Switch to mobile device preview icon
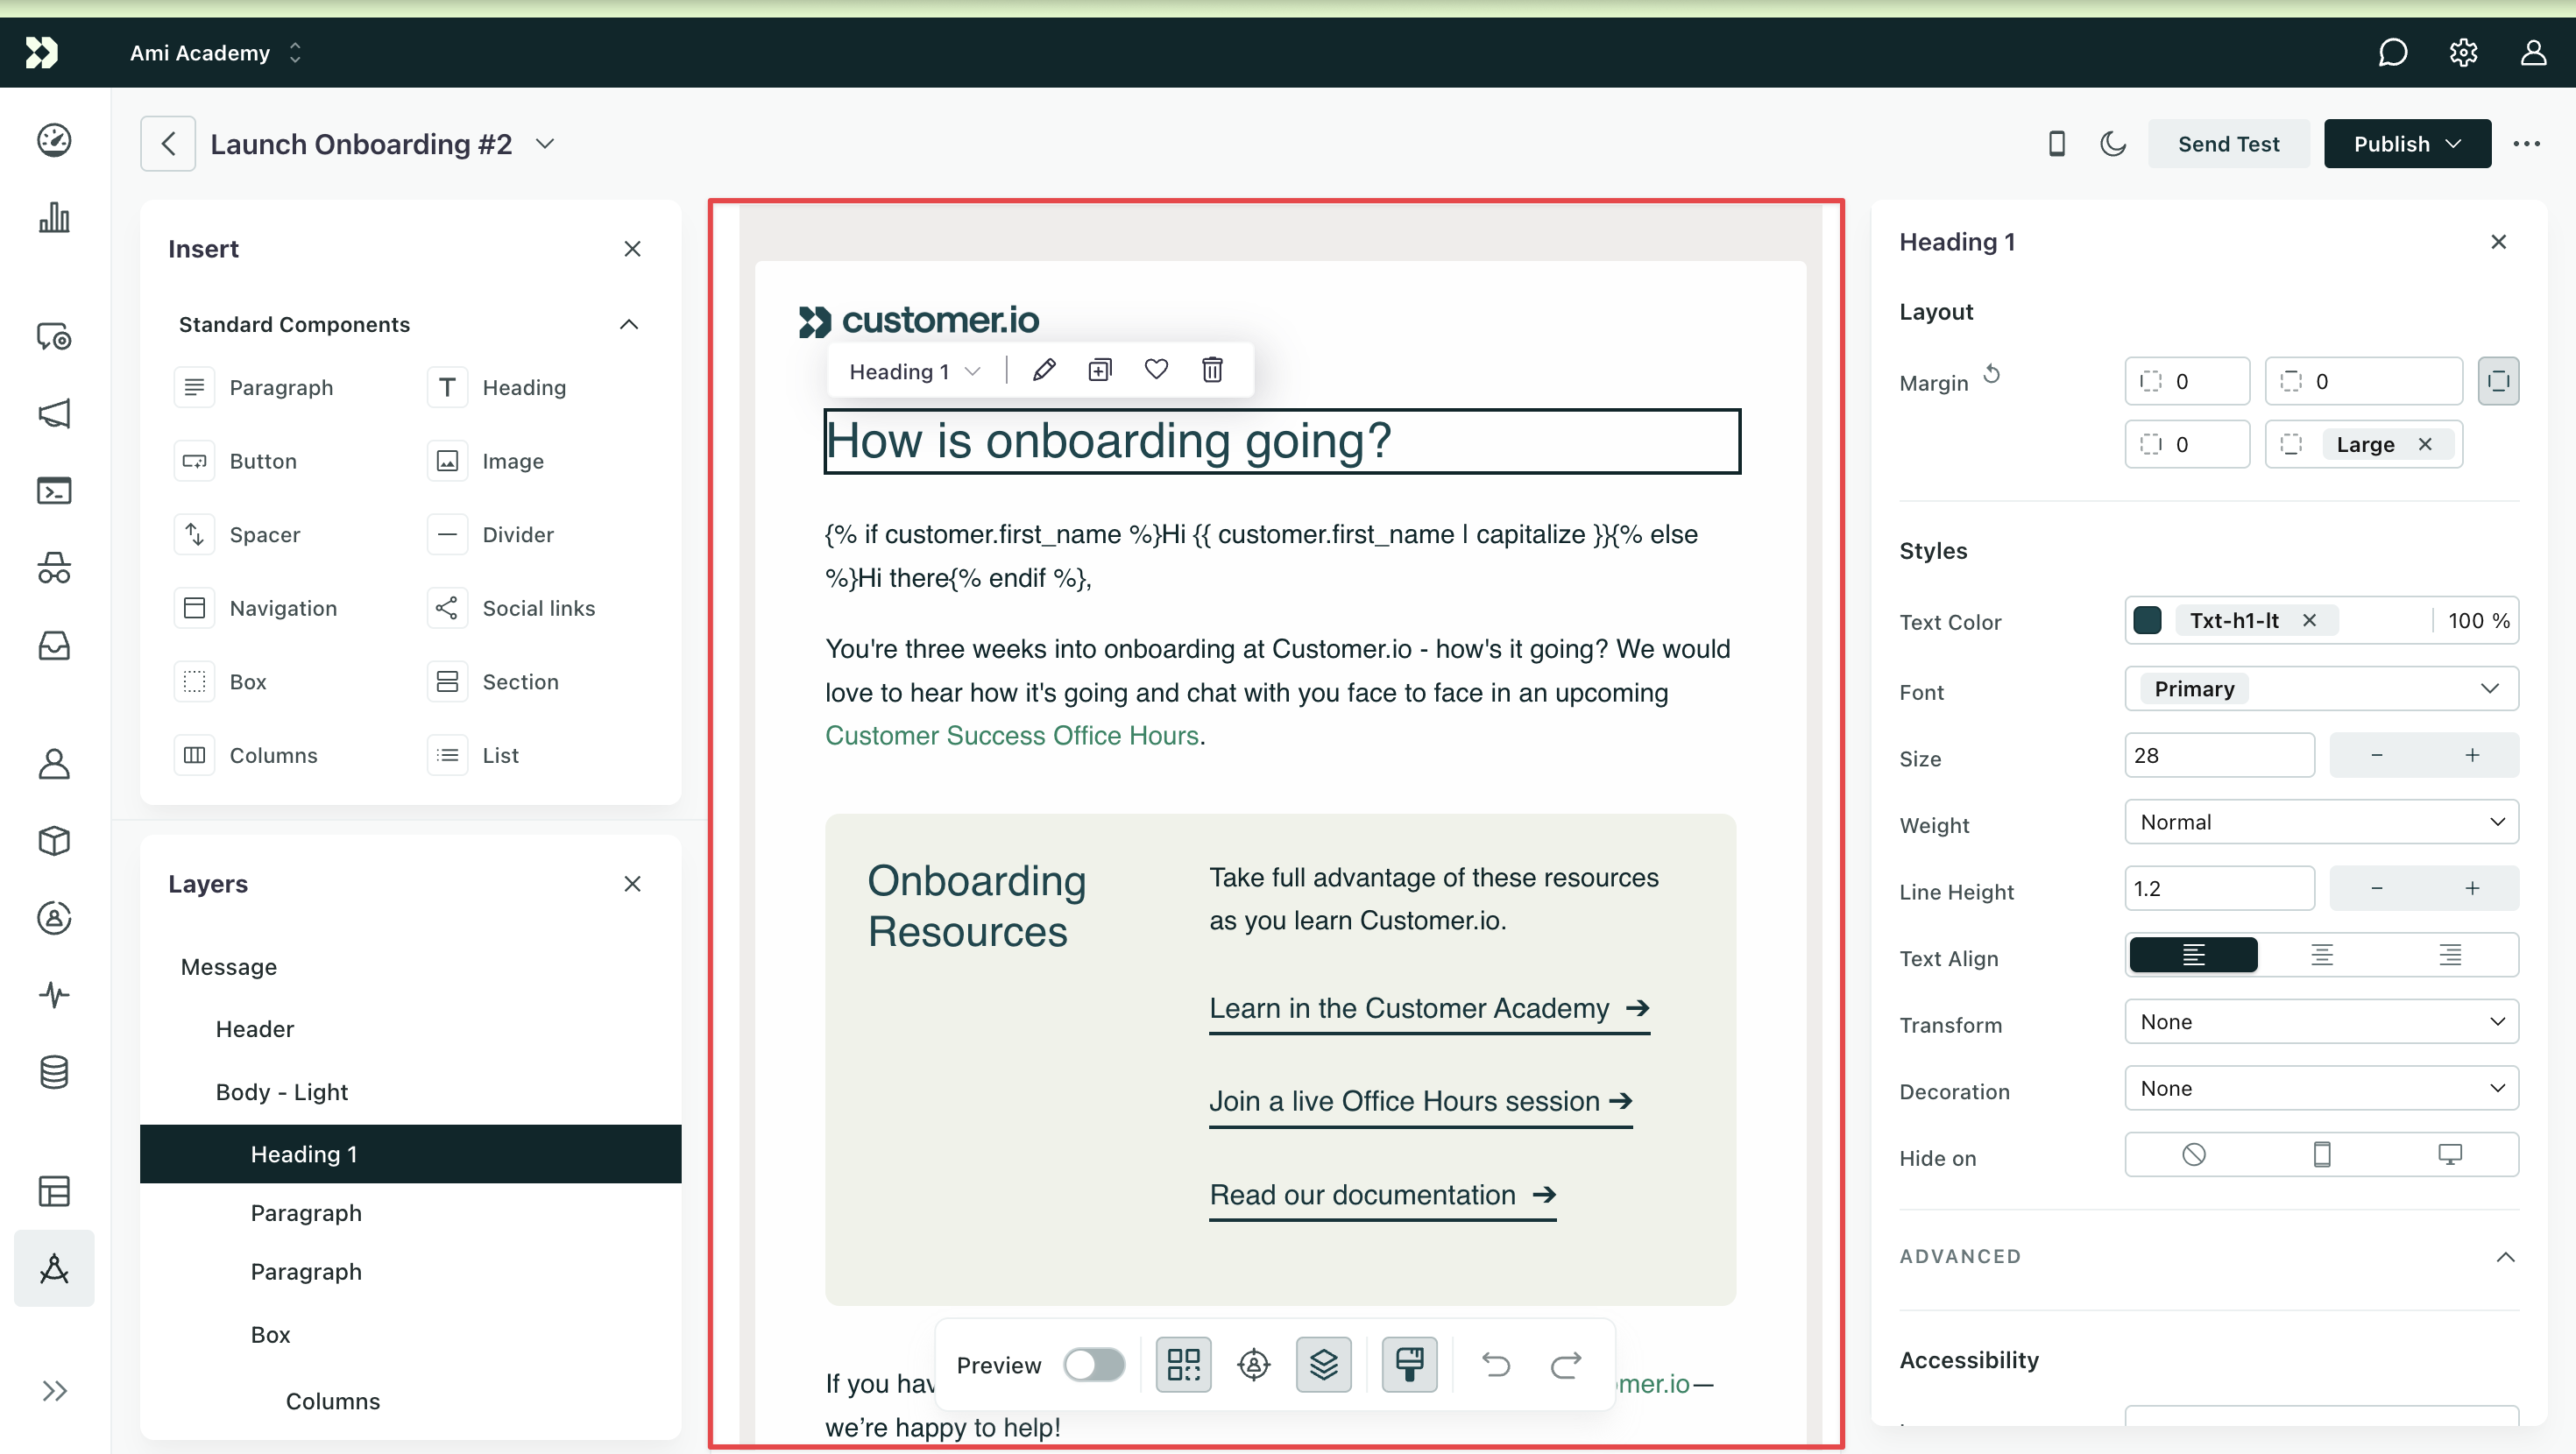 (2056, 144)
